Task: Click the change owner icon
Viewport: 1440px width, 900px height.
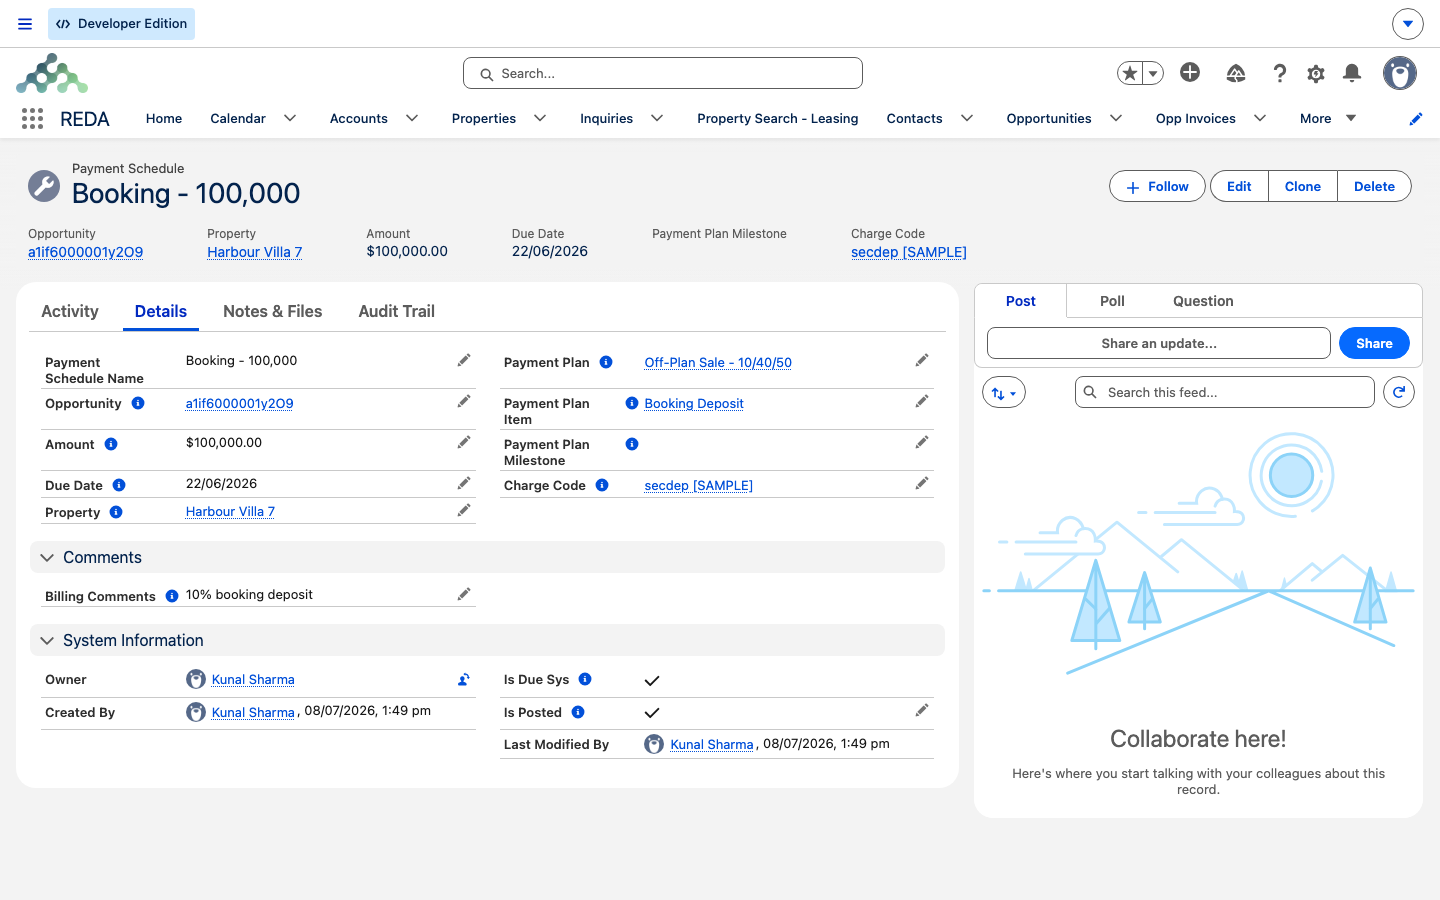Action: pyautogui.click(x=464, y=679)
